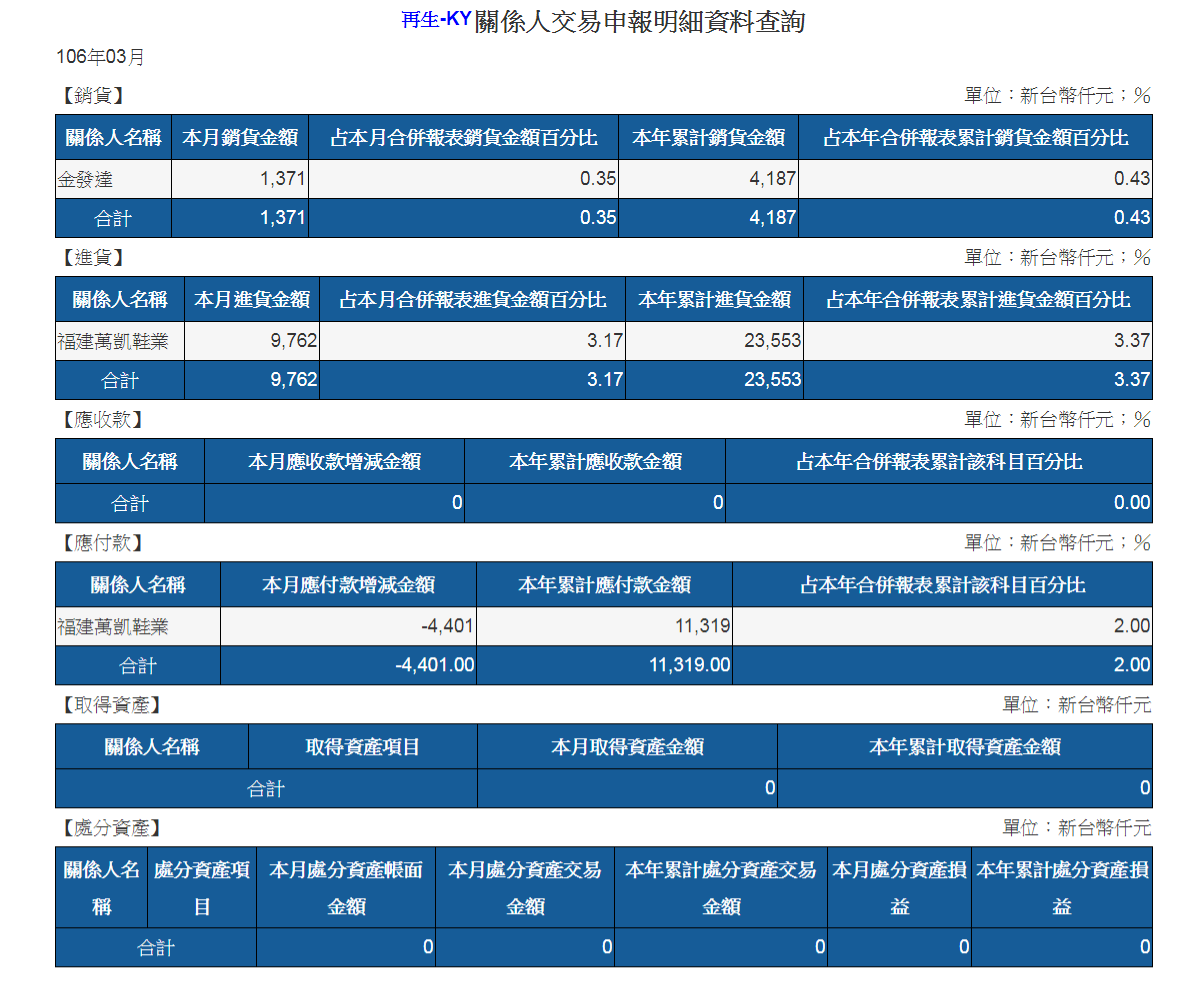Image resolution: width=1192 pixels, height=984 pixels.
Task: Click the 本月取得資產金額 column header
Action: coord(627,747)
